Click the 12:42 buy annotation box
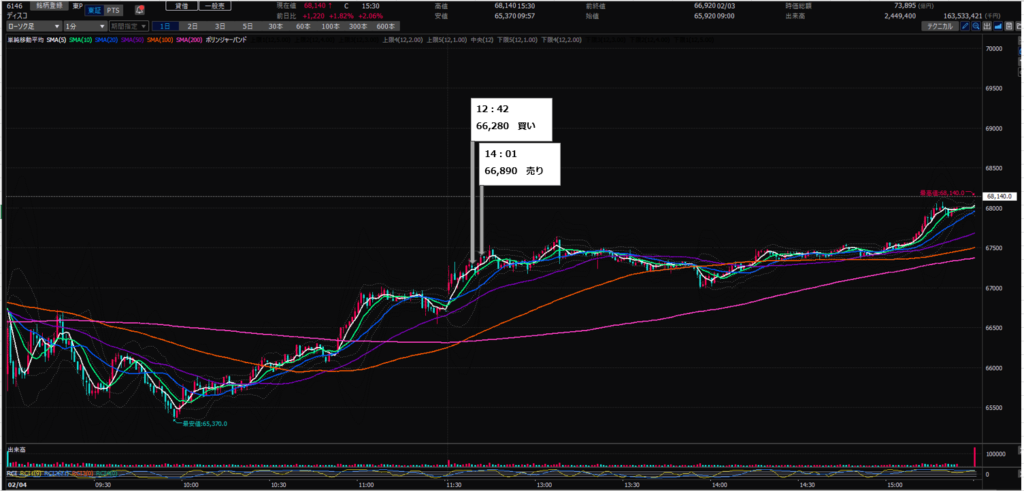 pos(509,119)
